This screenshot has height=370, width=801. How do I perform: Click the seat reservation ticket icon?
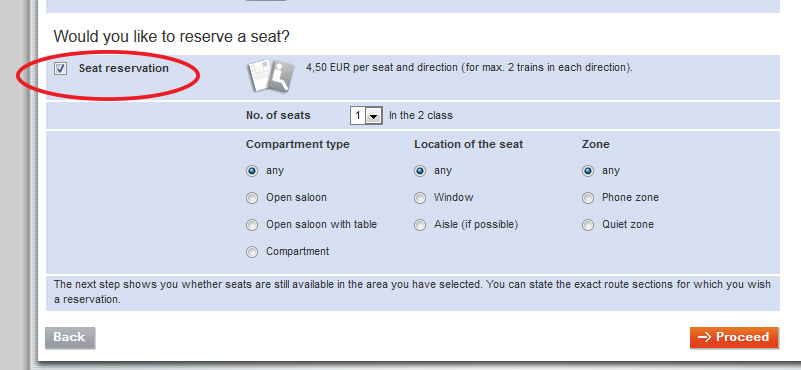coord(271,77)
